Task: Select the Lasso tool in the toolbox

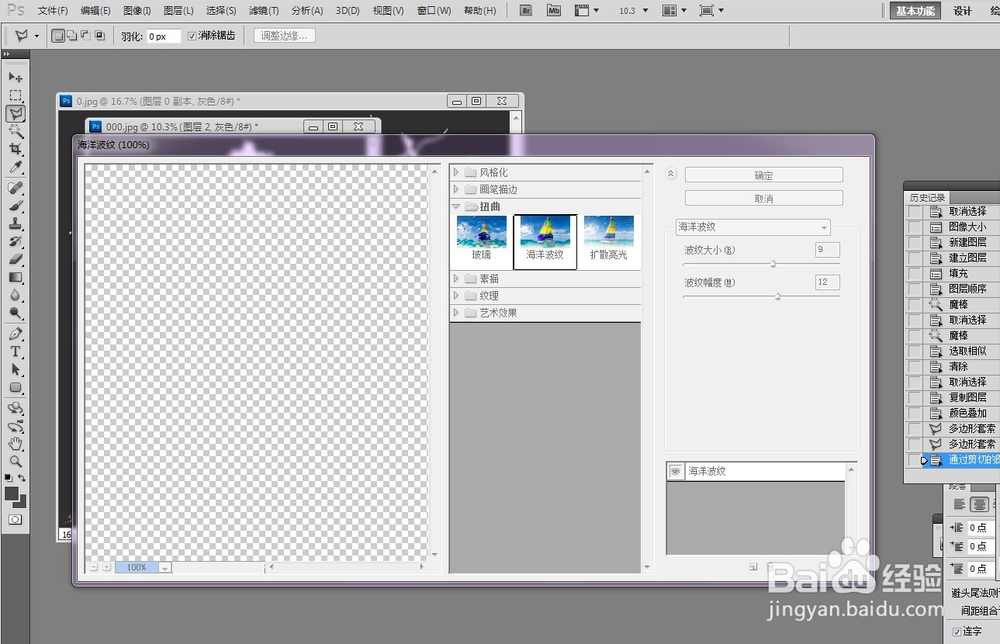Action: click(x=15, y=115)
